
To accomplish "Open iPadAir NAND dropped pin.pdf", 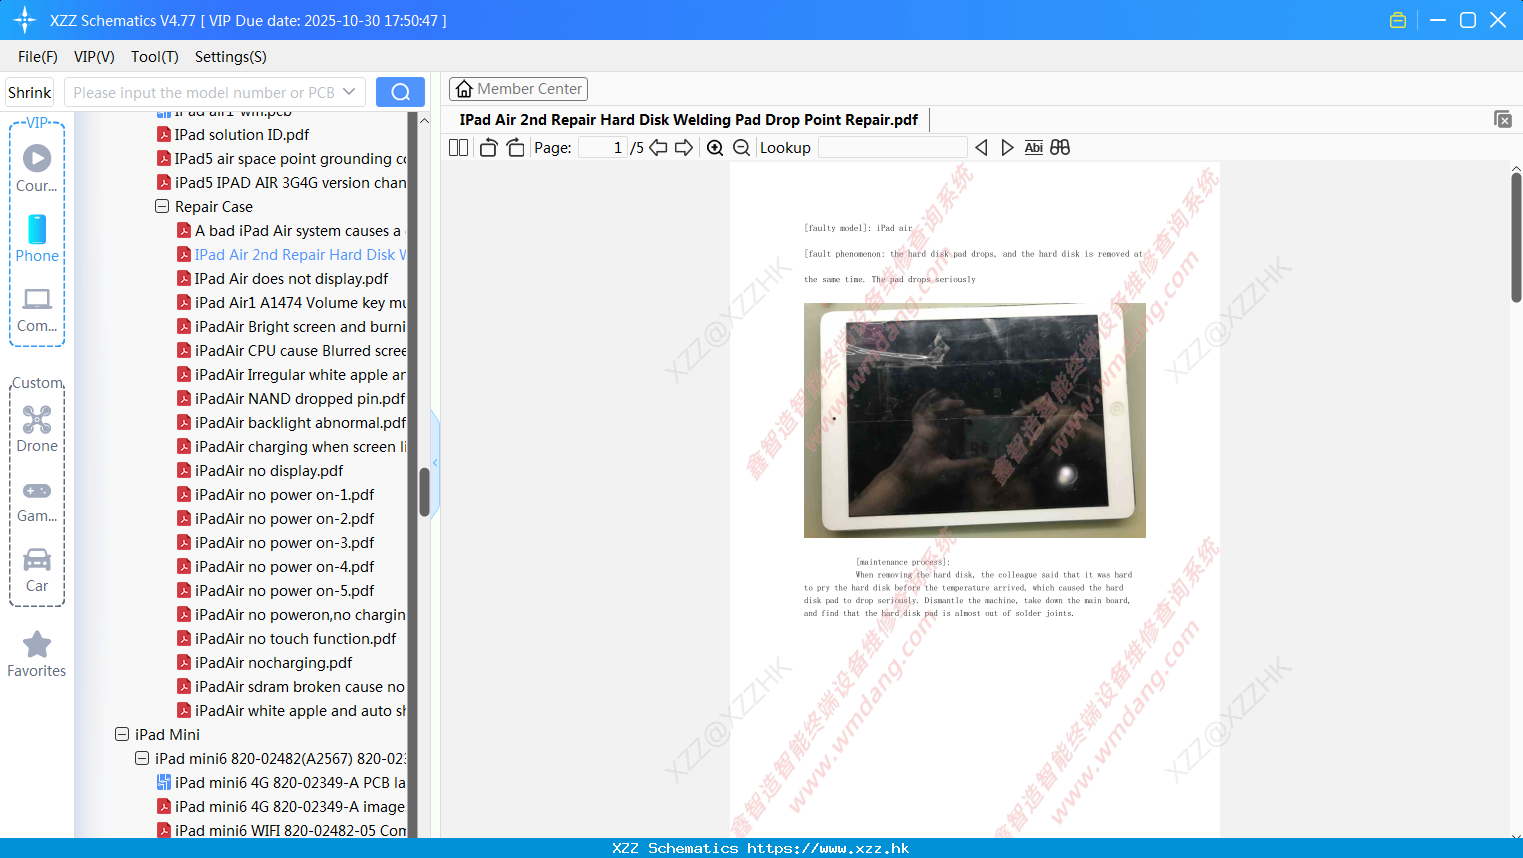I will [x=291, y=399].
